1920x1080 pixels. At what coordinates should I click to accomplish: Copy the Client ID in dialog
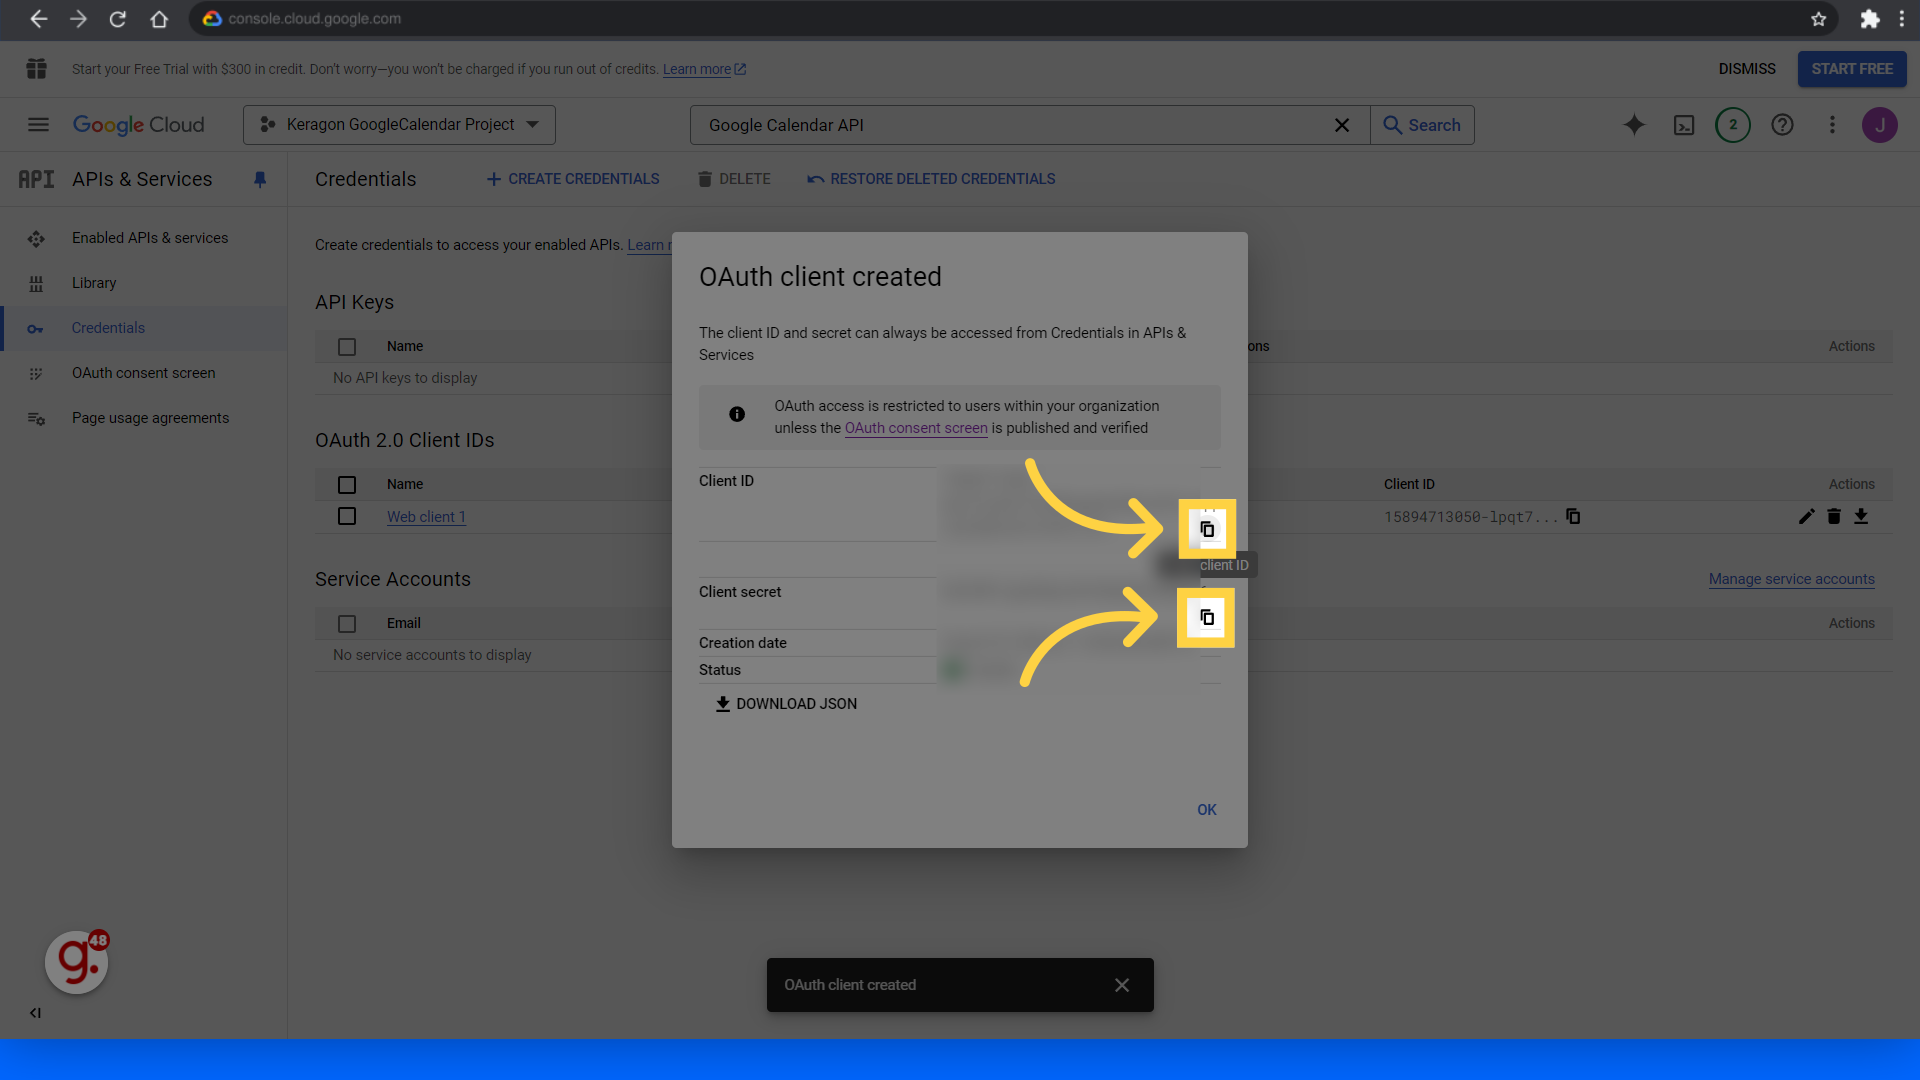click(1207, 529)
